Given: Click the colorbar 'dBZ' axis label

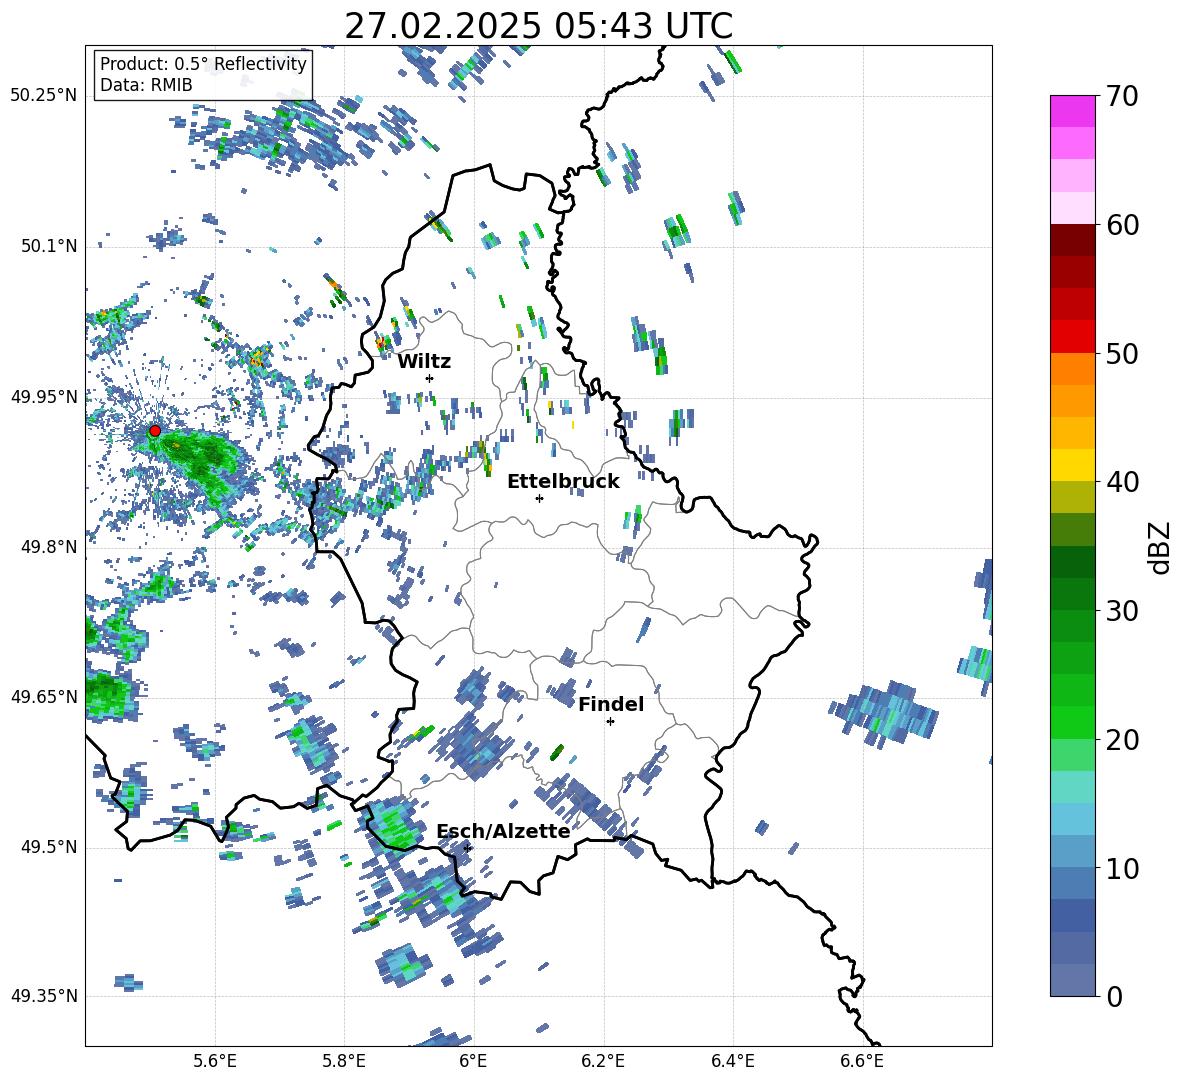Looking at the screenshot, I should (1160, 547).
